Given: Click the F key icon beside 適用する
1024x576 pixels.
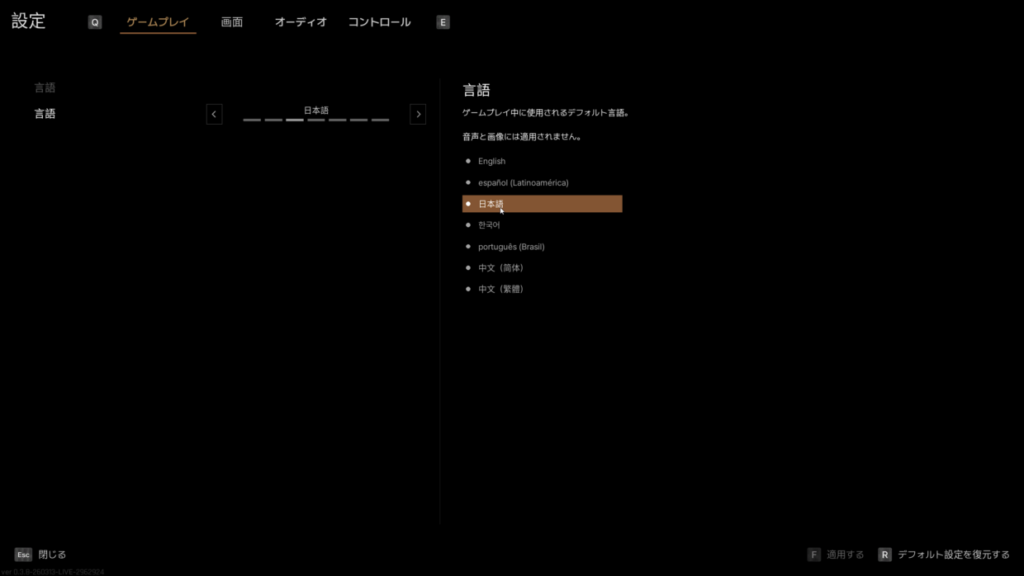Looking at the screenshot, I should coord(814,554).
